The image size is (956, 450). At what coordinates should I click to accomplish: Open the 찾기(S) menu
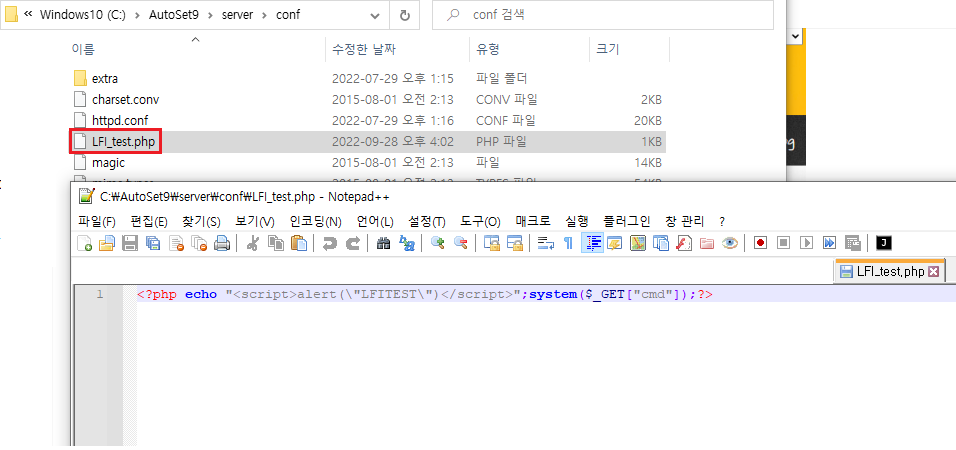click(201, 221)
